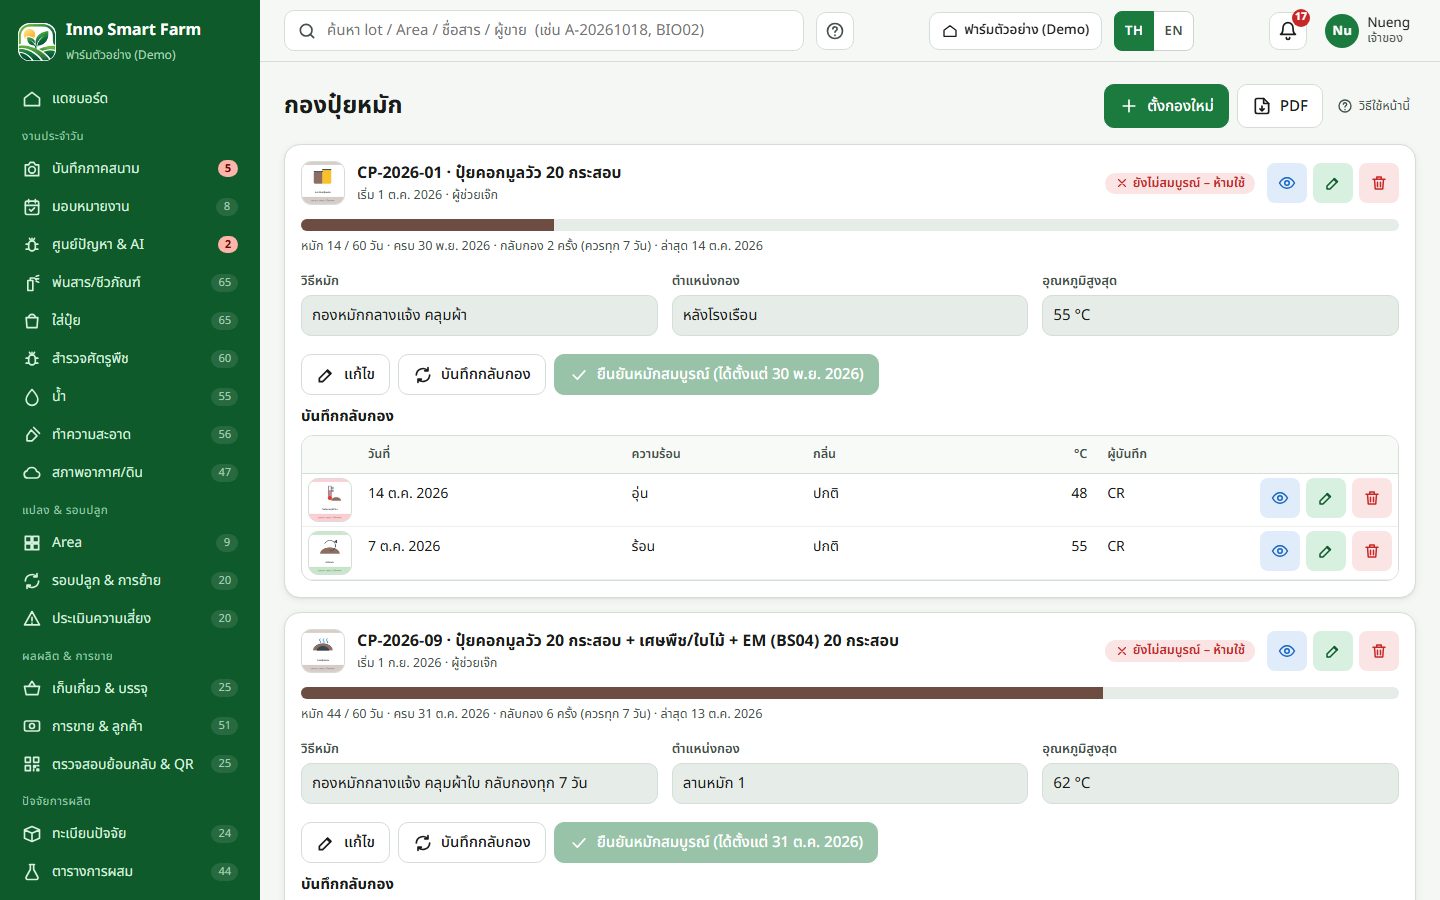Edit the 7 ต.ค. 2026 turning record

click(x=1326, y=551)
